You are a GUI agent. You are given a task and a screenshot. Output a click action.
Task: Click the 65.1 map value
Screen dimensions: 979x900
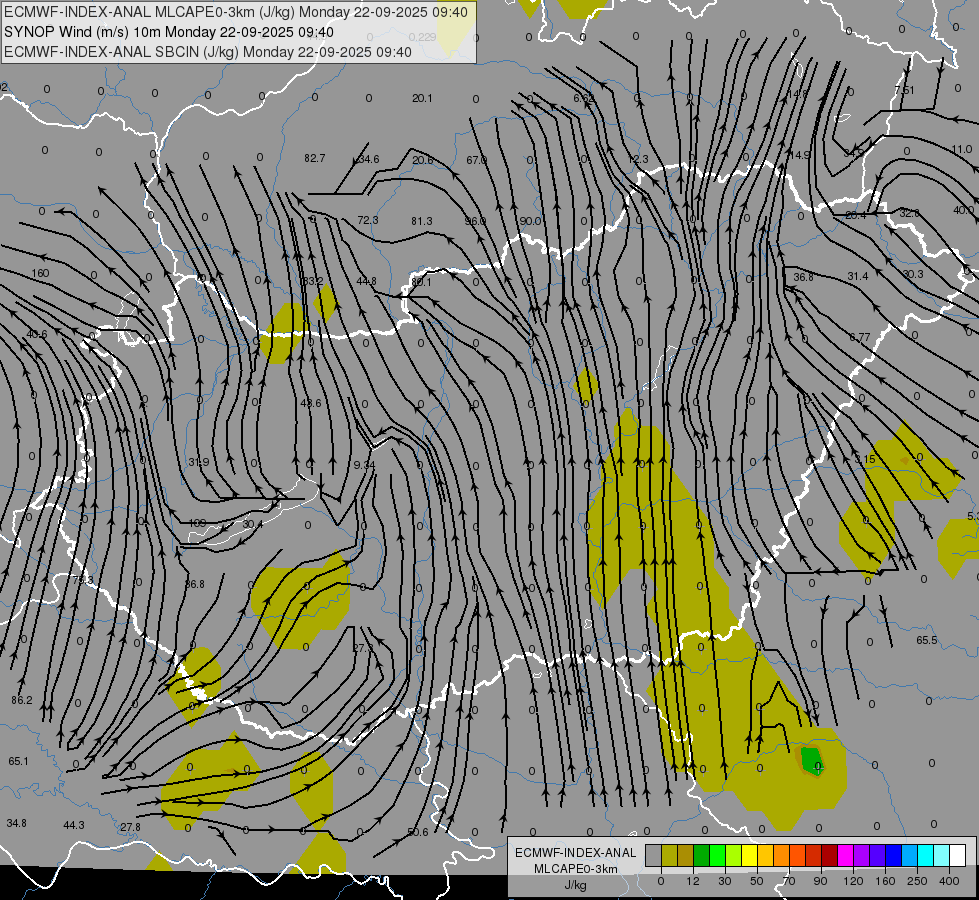[18, 761]
